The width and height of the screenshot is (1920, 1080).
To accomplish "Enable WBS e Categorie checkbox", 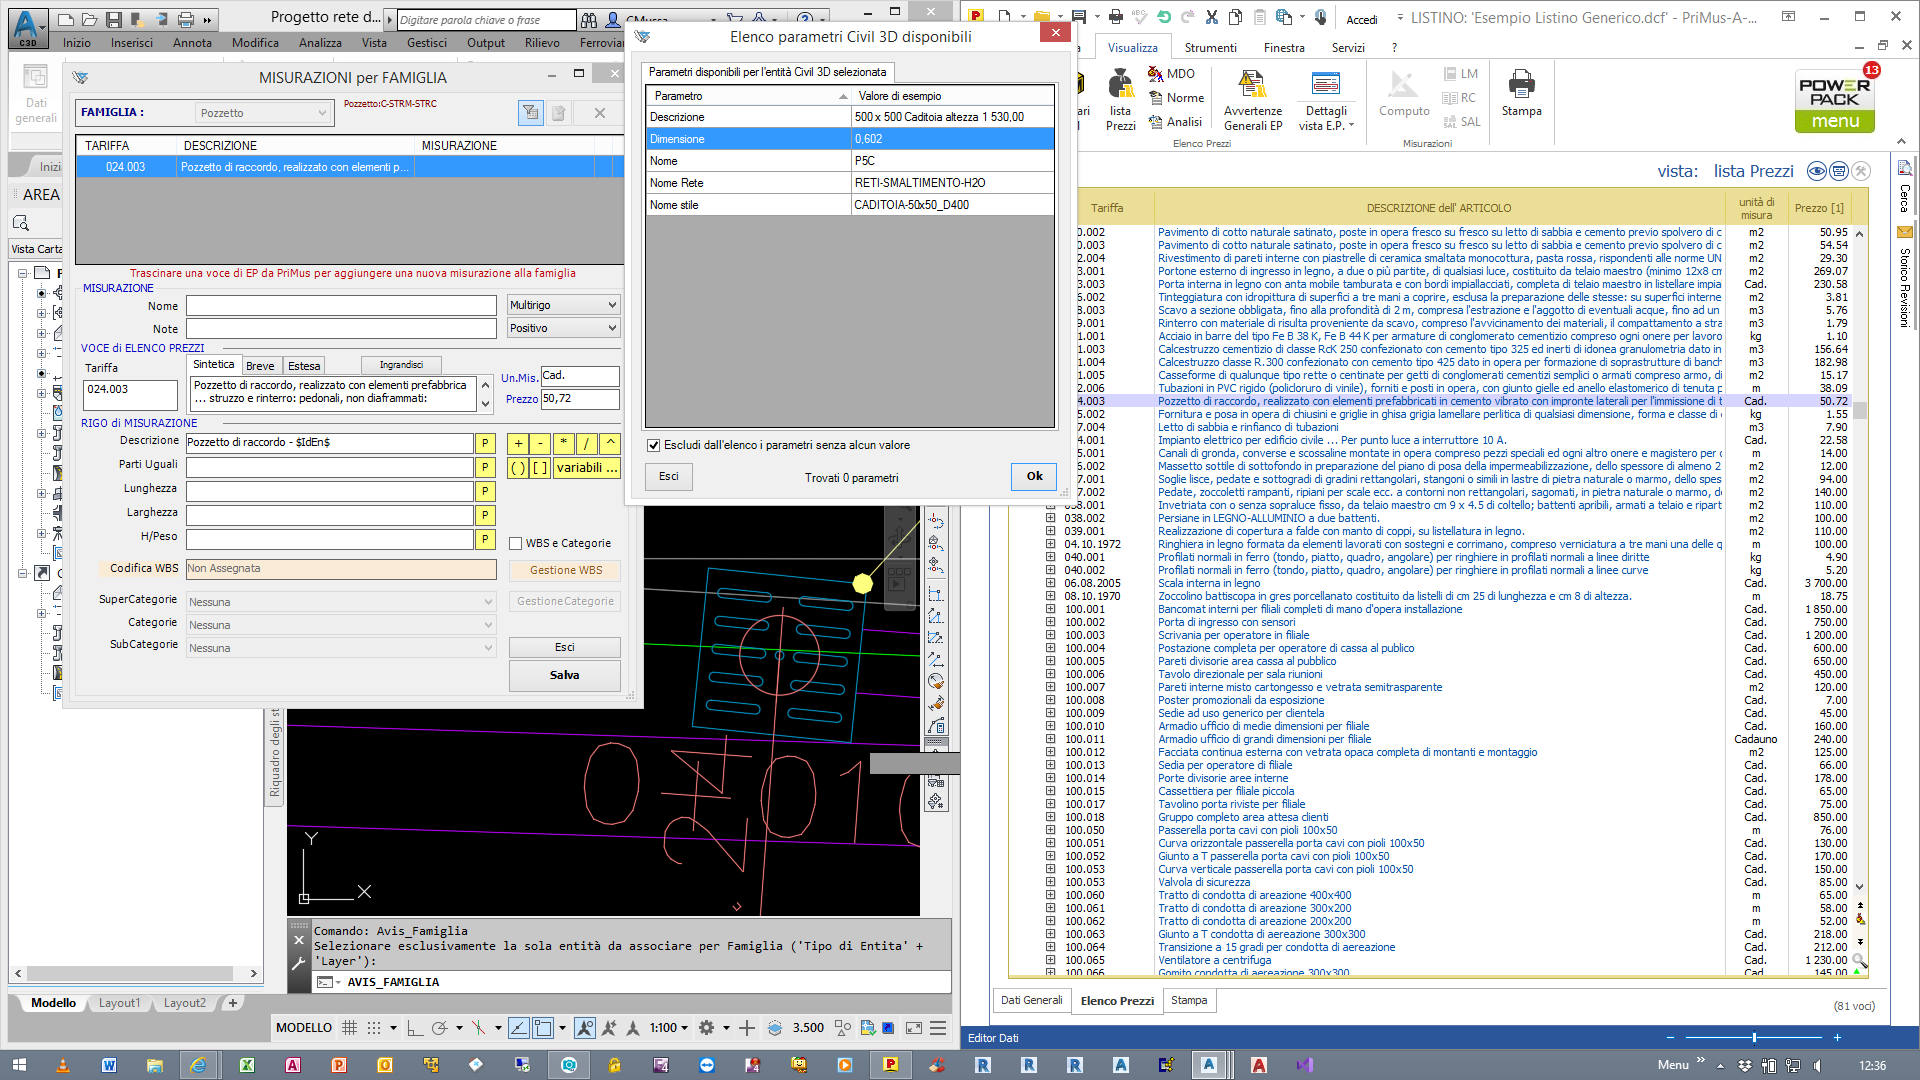I will [x=516, y=544].
